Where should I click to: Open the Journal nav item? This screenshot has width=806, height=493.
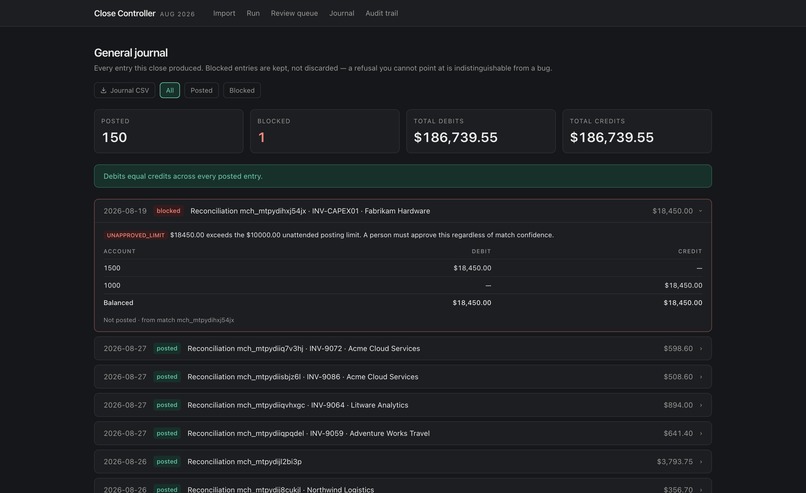pyautogui.click(x=341, y=13)
